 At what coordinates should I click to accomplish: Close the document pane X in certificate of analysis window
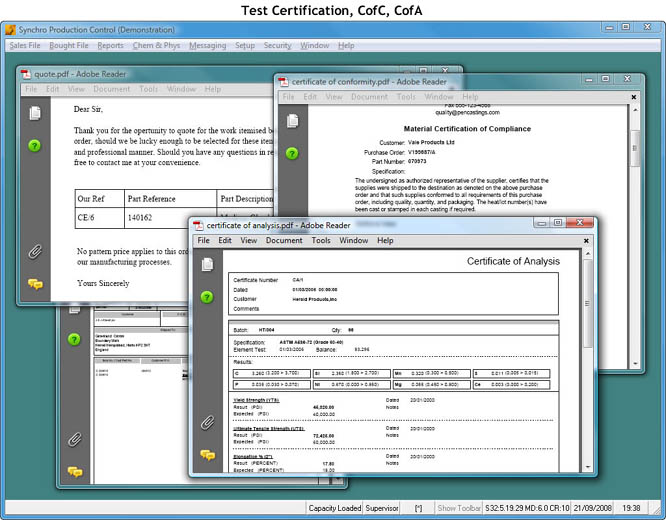586,241
